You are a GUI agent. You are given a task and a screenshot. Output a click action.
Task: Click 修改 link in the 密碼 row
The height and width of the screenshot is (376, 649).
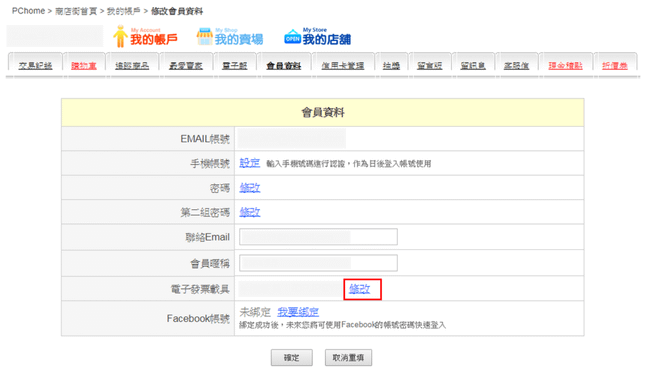point(250,188)
